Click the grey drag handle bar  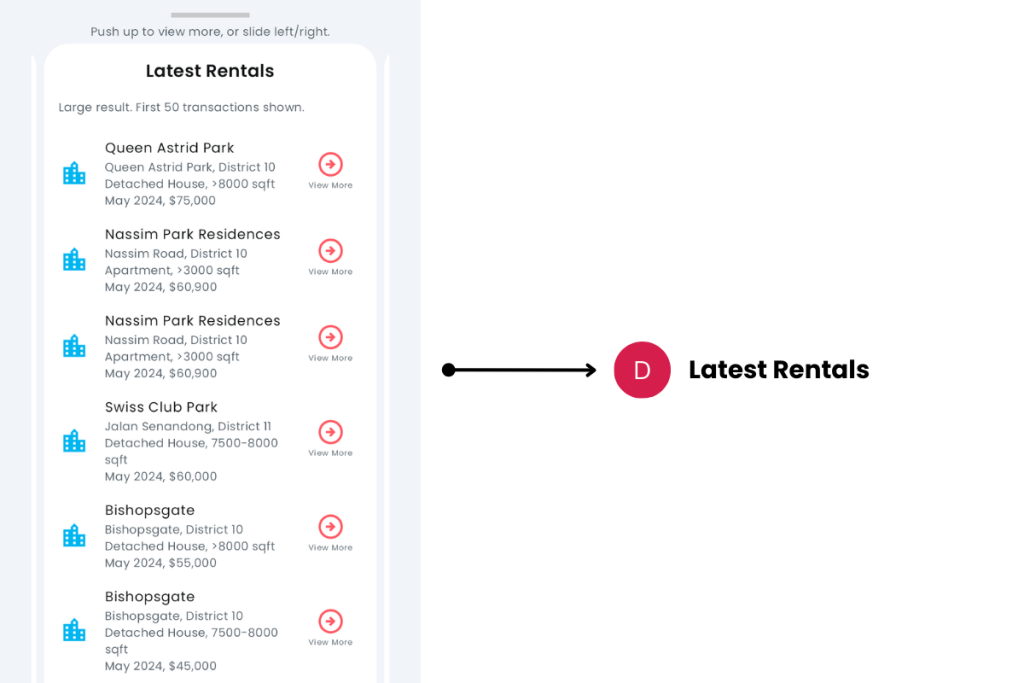pyautogui.click(x=210, y=15)
